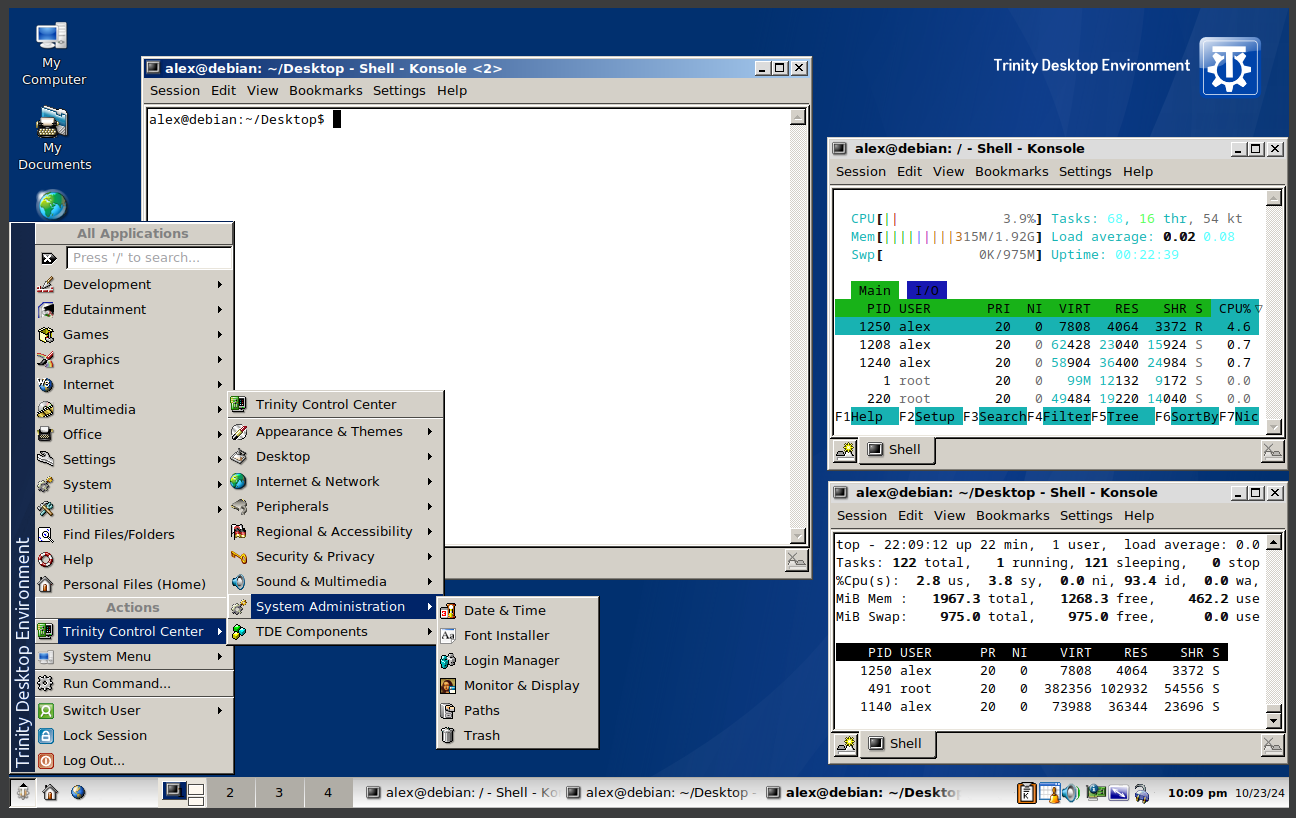The image size is (1296, 818).
Task: Expand the Development applications submenu
Action: coord(107,284)
